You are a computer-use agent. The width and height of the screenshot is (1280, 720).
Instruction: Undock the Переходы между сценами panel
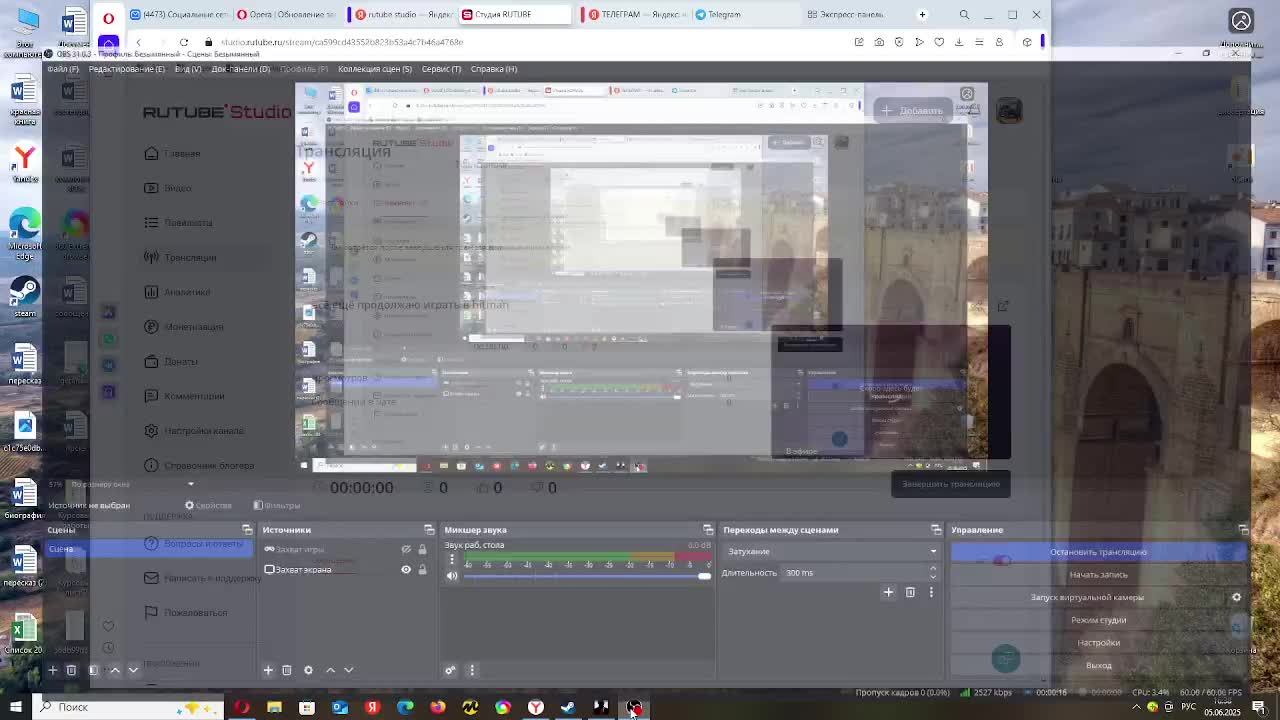[x=936, y=530]
